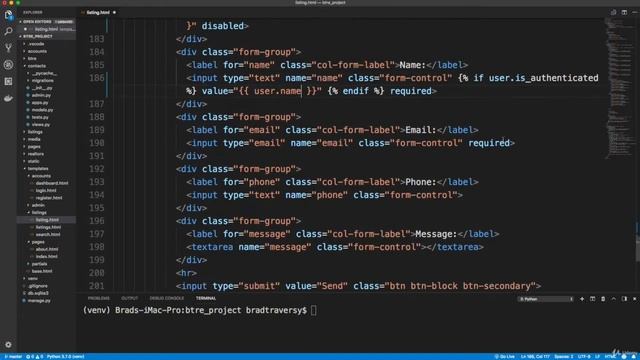The width and height of the screenshot is (640, 360).
Task: Expand the migrations folder
Action: 42,80
